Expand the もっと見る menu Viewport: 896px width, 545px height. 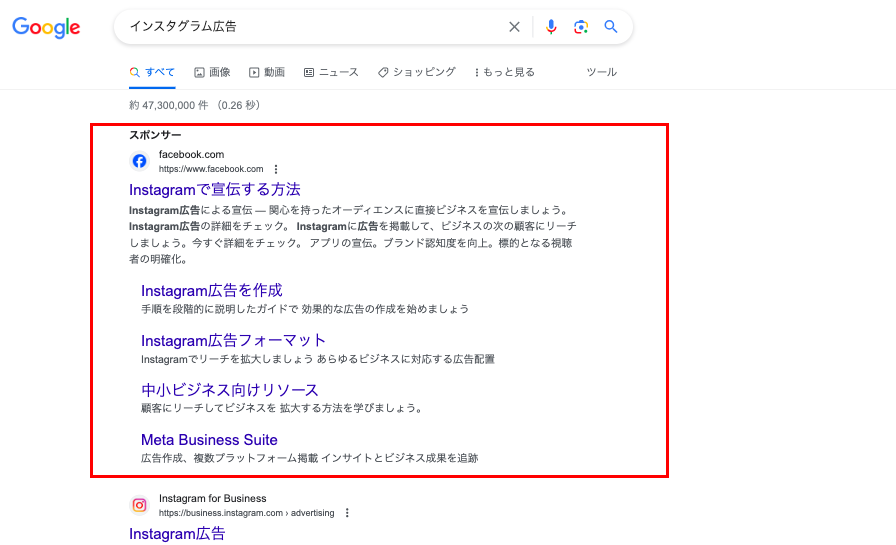point(505,72)
